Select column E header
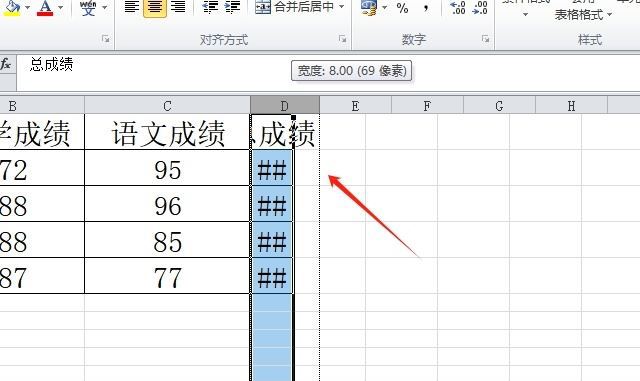Screen dimensions: 640x381 click(x=355, y=106)
